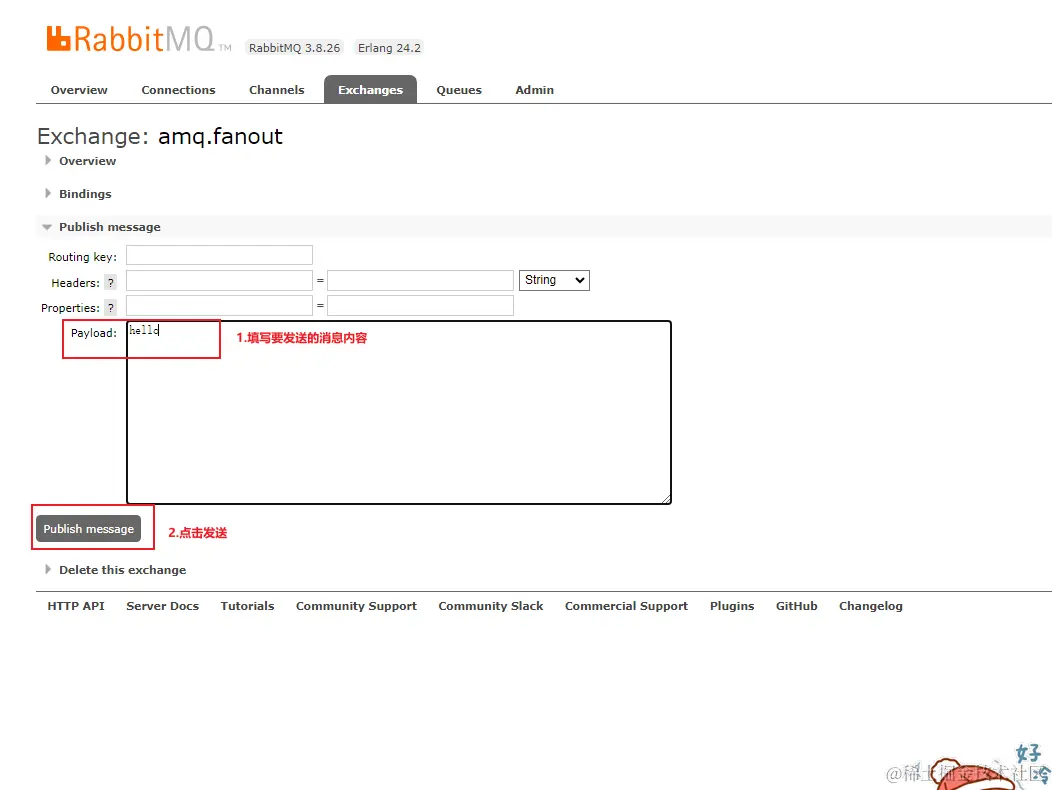The height and width of the screenshot is (790, 1052).
Task: Click the Exchange: amq.fanout heading
Action: click(160, 136)
